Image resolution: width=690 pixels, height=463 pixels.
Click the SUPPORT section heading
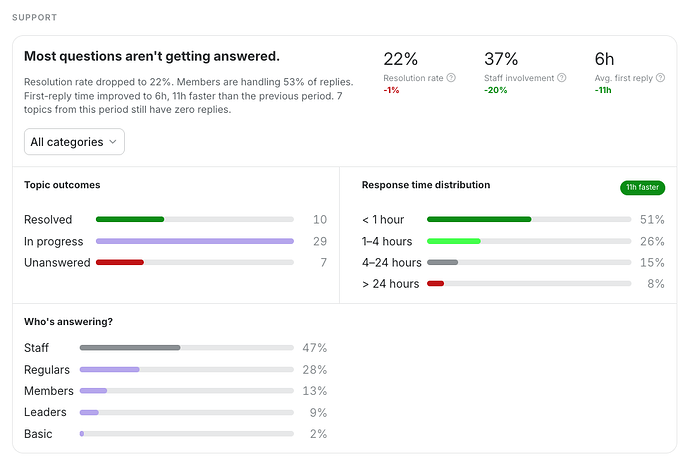coord(35,18)
